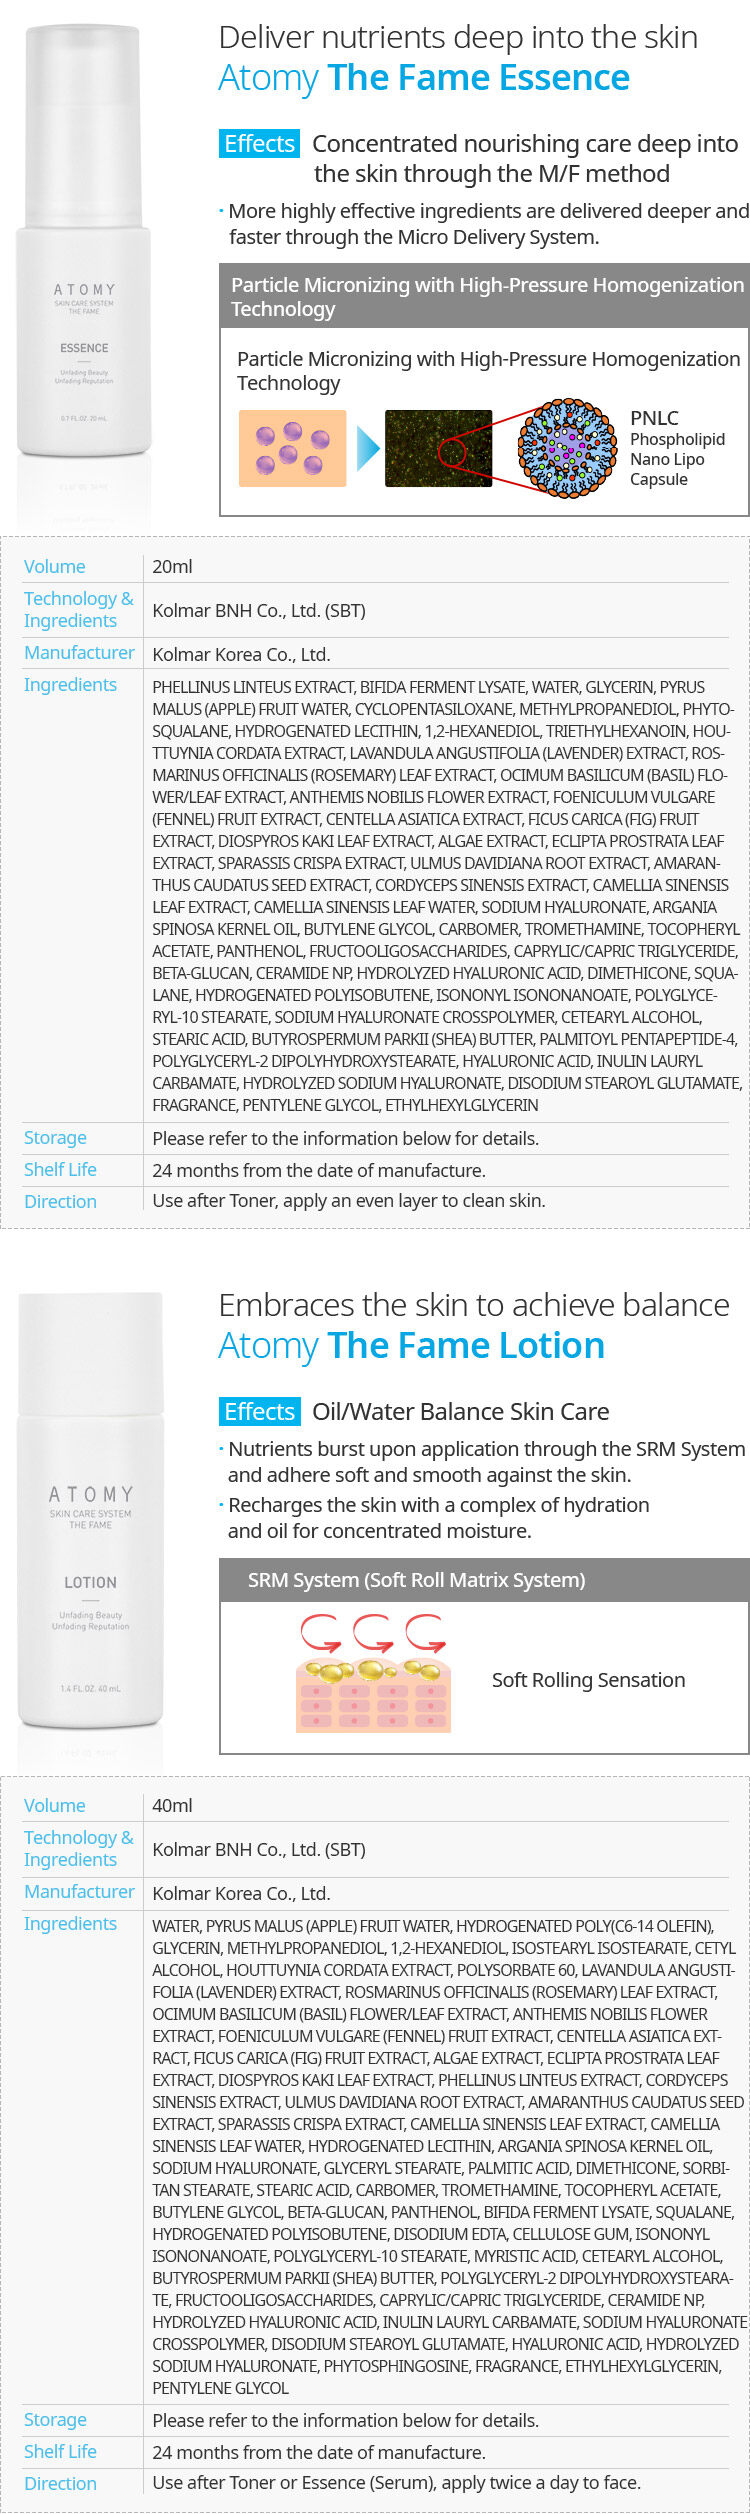Click the Lotion section blue Effects badge
750x2514 pixels.
click(x=259, y=1411)
